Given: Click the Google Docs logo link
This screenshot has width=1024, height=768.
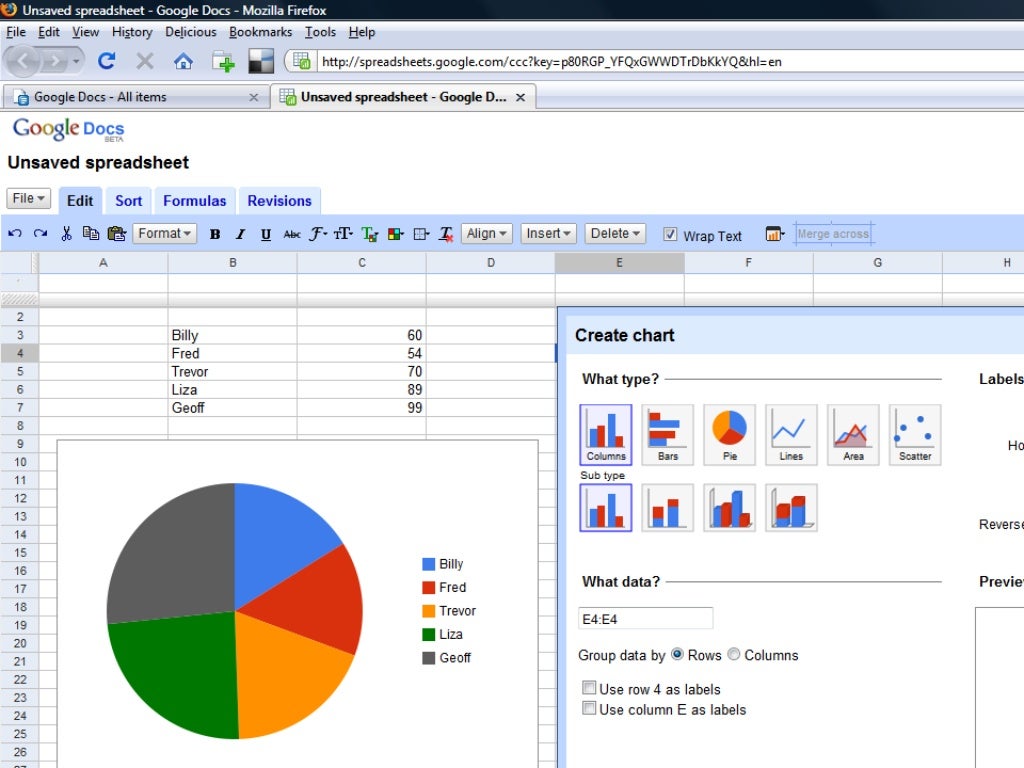Looking at the screenshot, I should tap(69, 129).
